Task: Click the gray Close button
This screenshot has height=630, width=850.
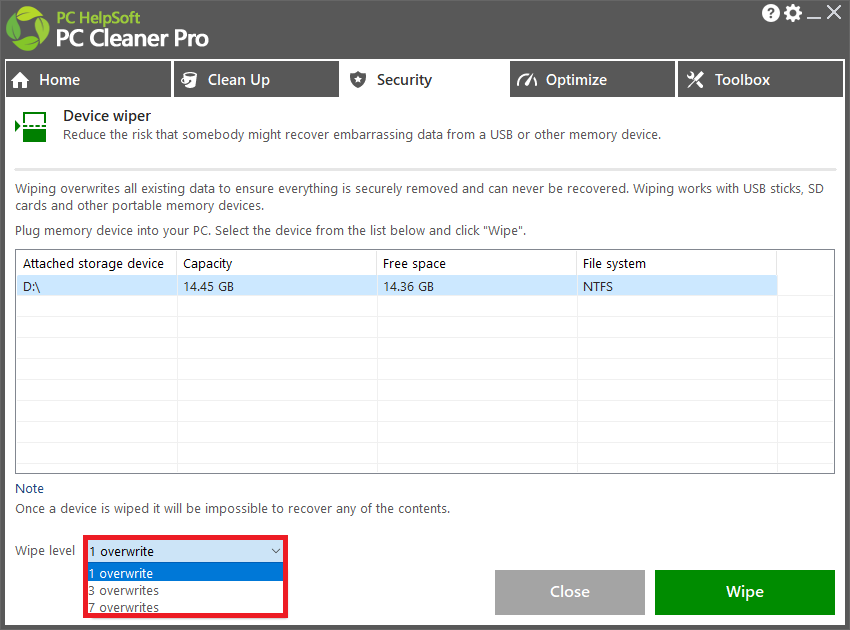Action: tap(570, 592)
